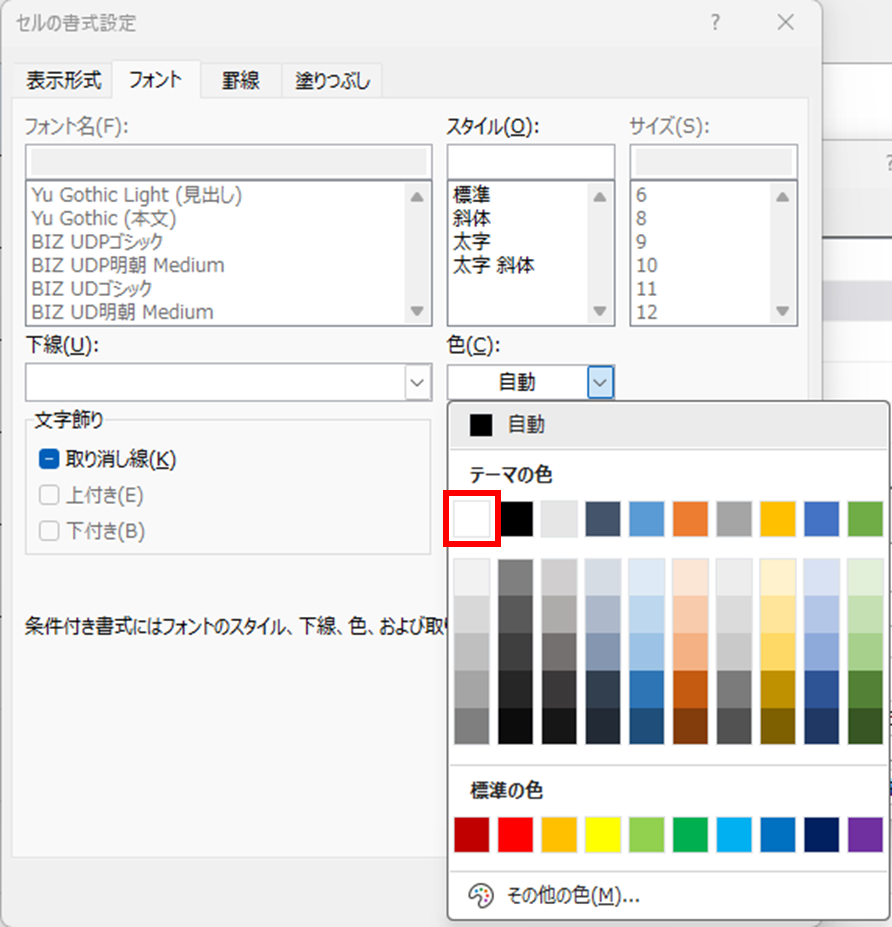Viewport: 892px width, 927px height.
Task: Open the 罫線 tab
Action: 241,80
